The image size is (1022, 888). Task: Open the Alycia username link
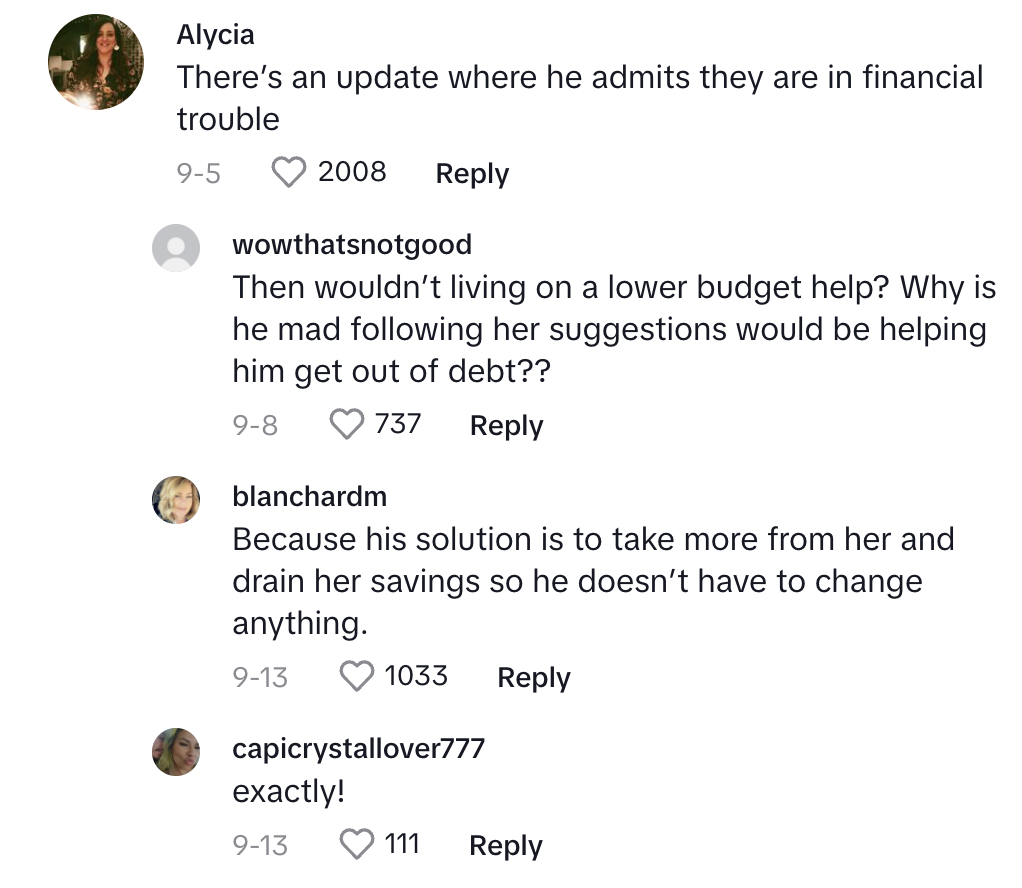point(215,35)
